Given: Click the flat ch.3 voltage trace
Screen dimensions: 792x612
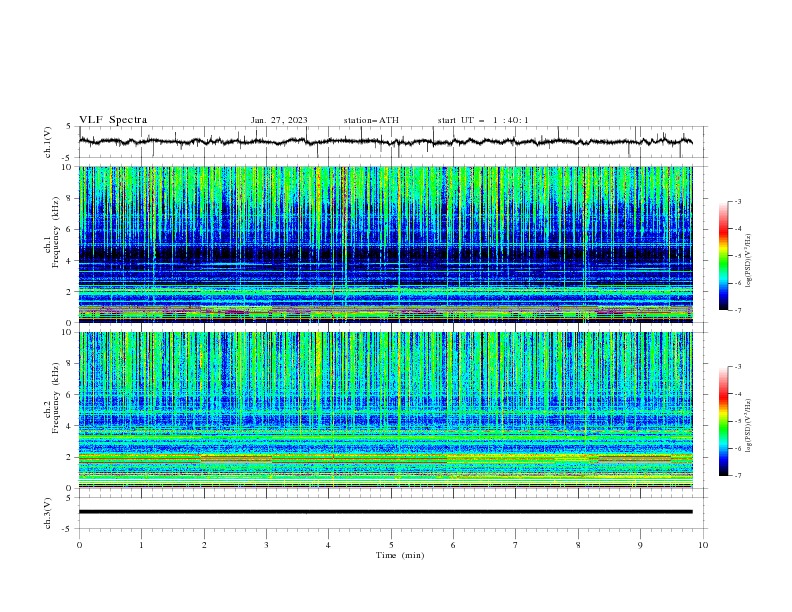Looking at the screenshot, I should point(385,512).
